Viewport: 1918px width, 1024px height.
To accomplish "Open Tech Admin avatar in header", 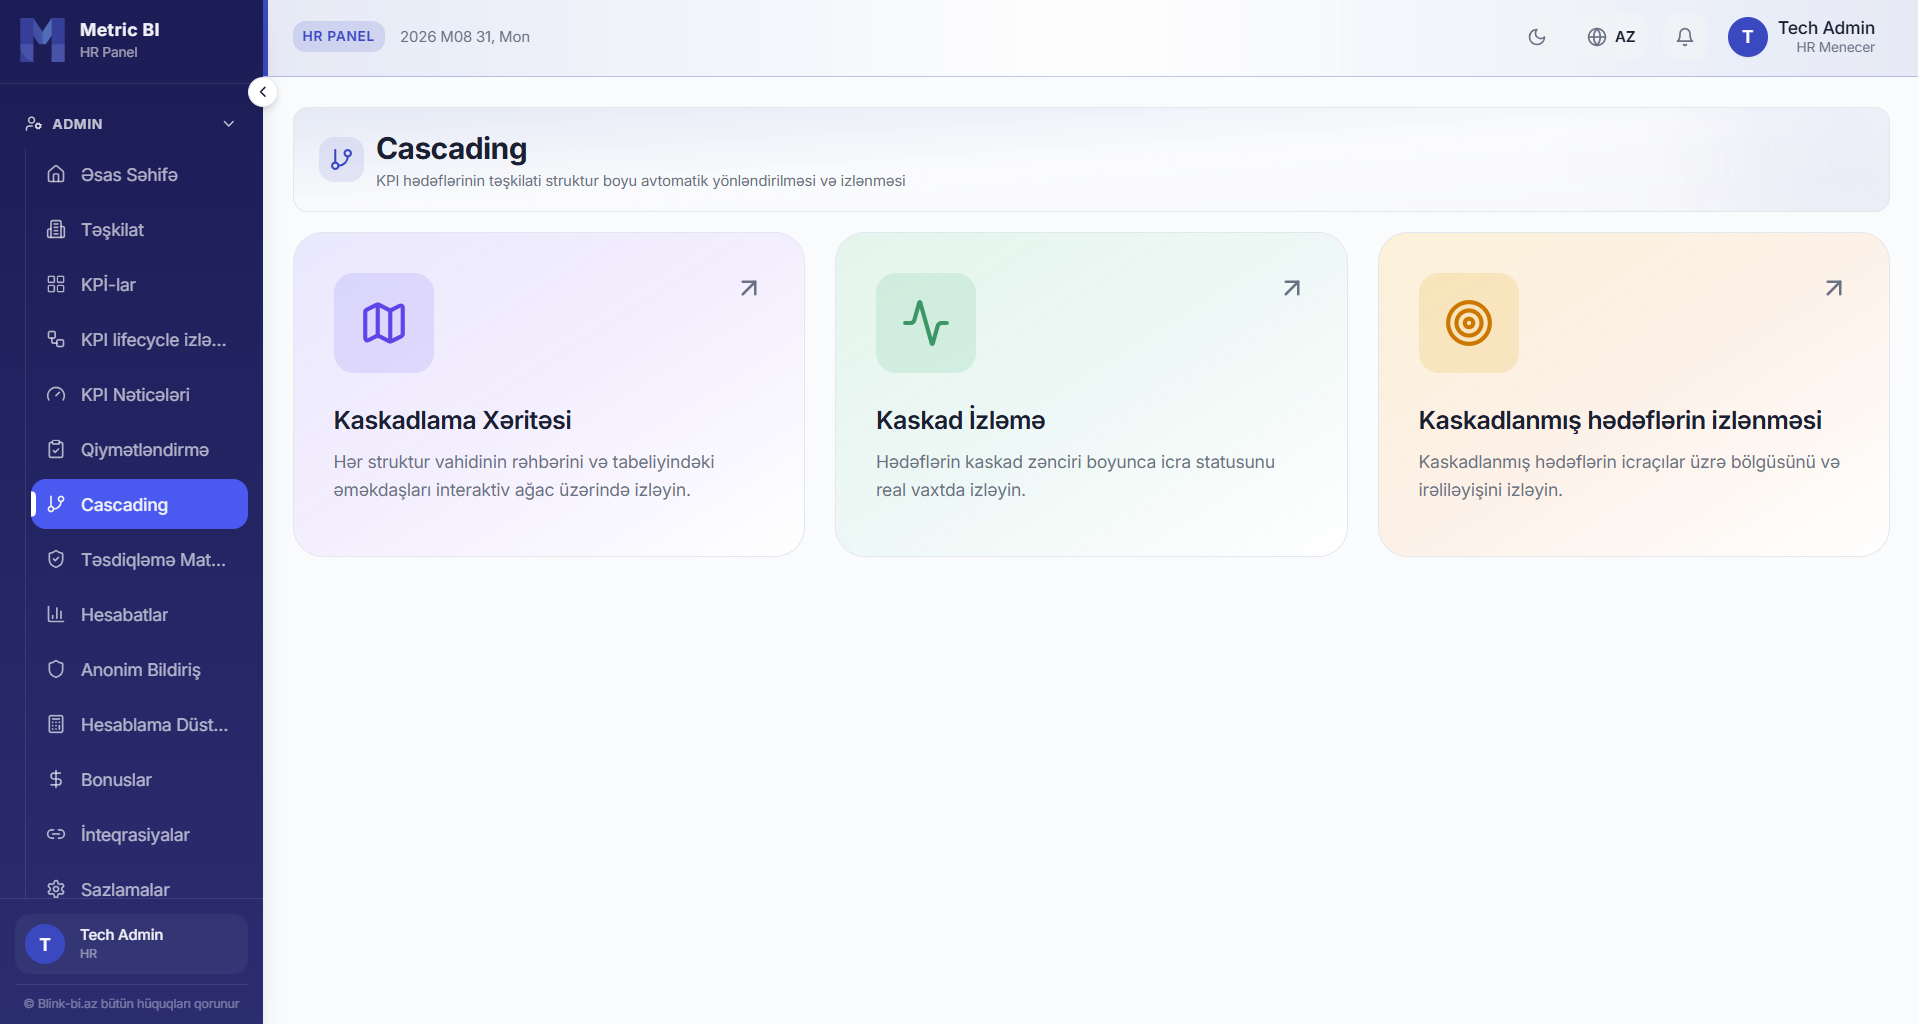I will pos(1747,37).
